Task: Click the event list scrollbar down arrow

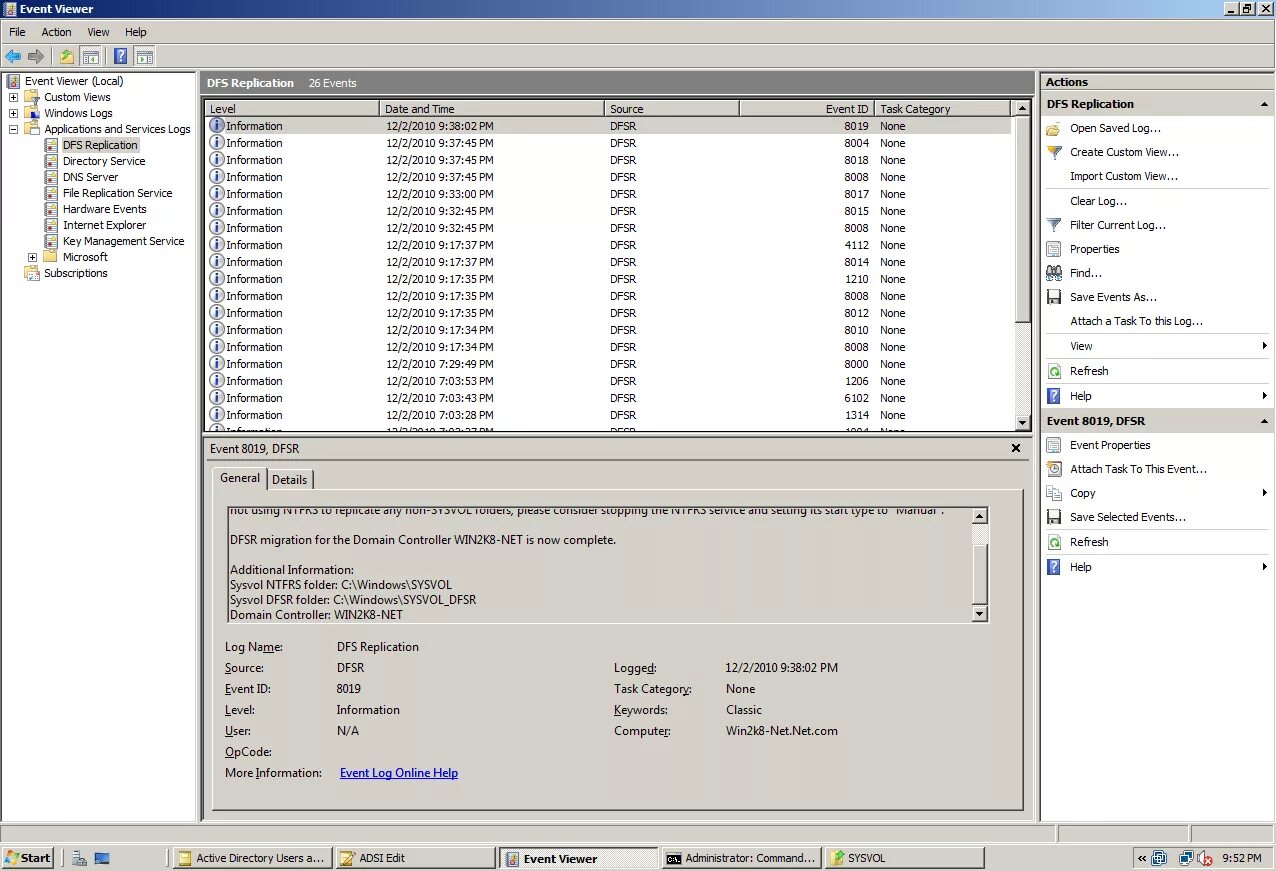Action: coord(1023,424)
